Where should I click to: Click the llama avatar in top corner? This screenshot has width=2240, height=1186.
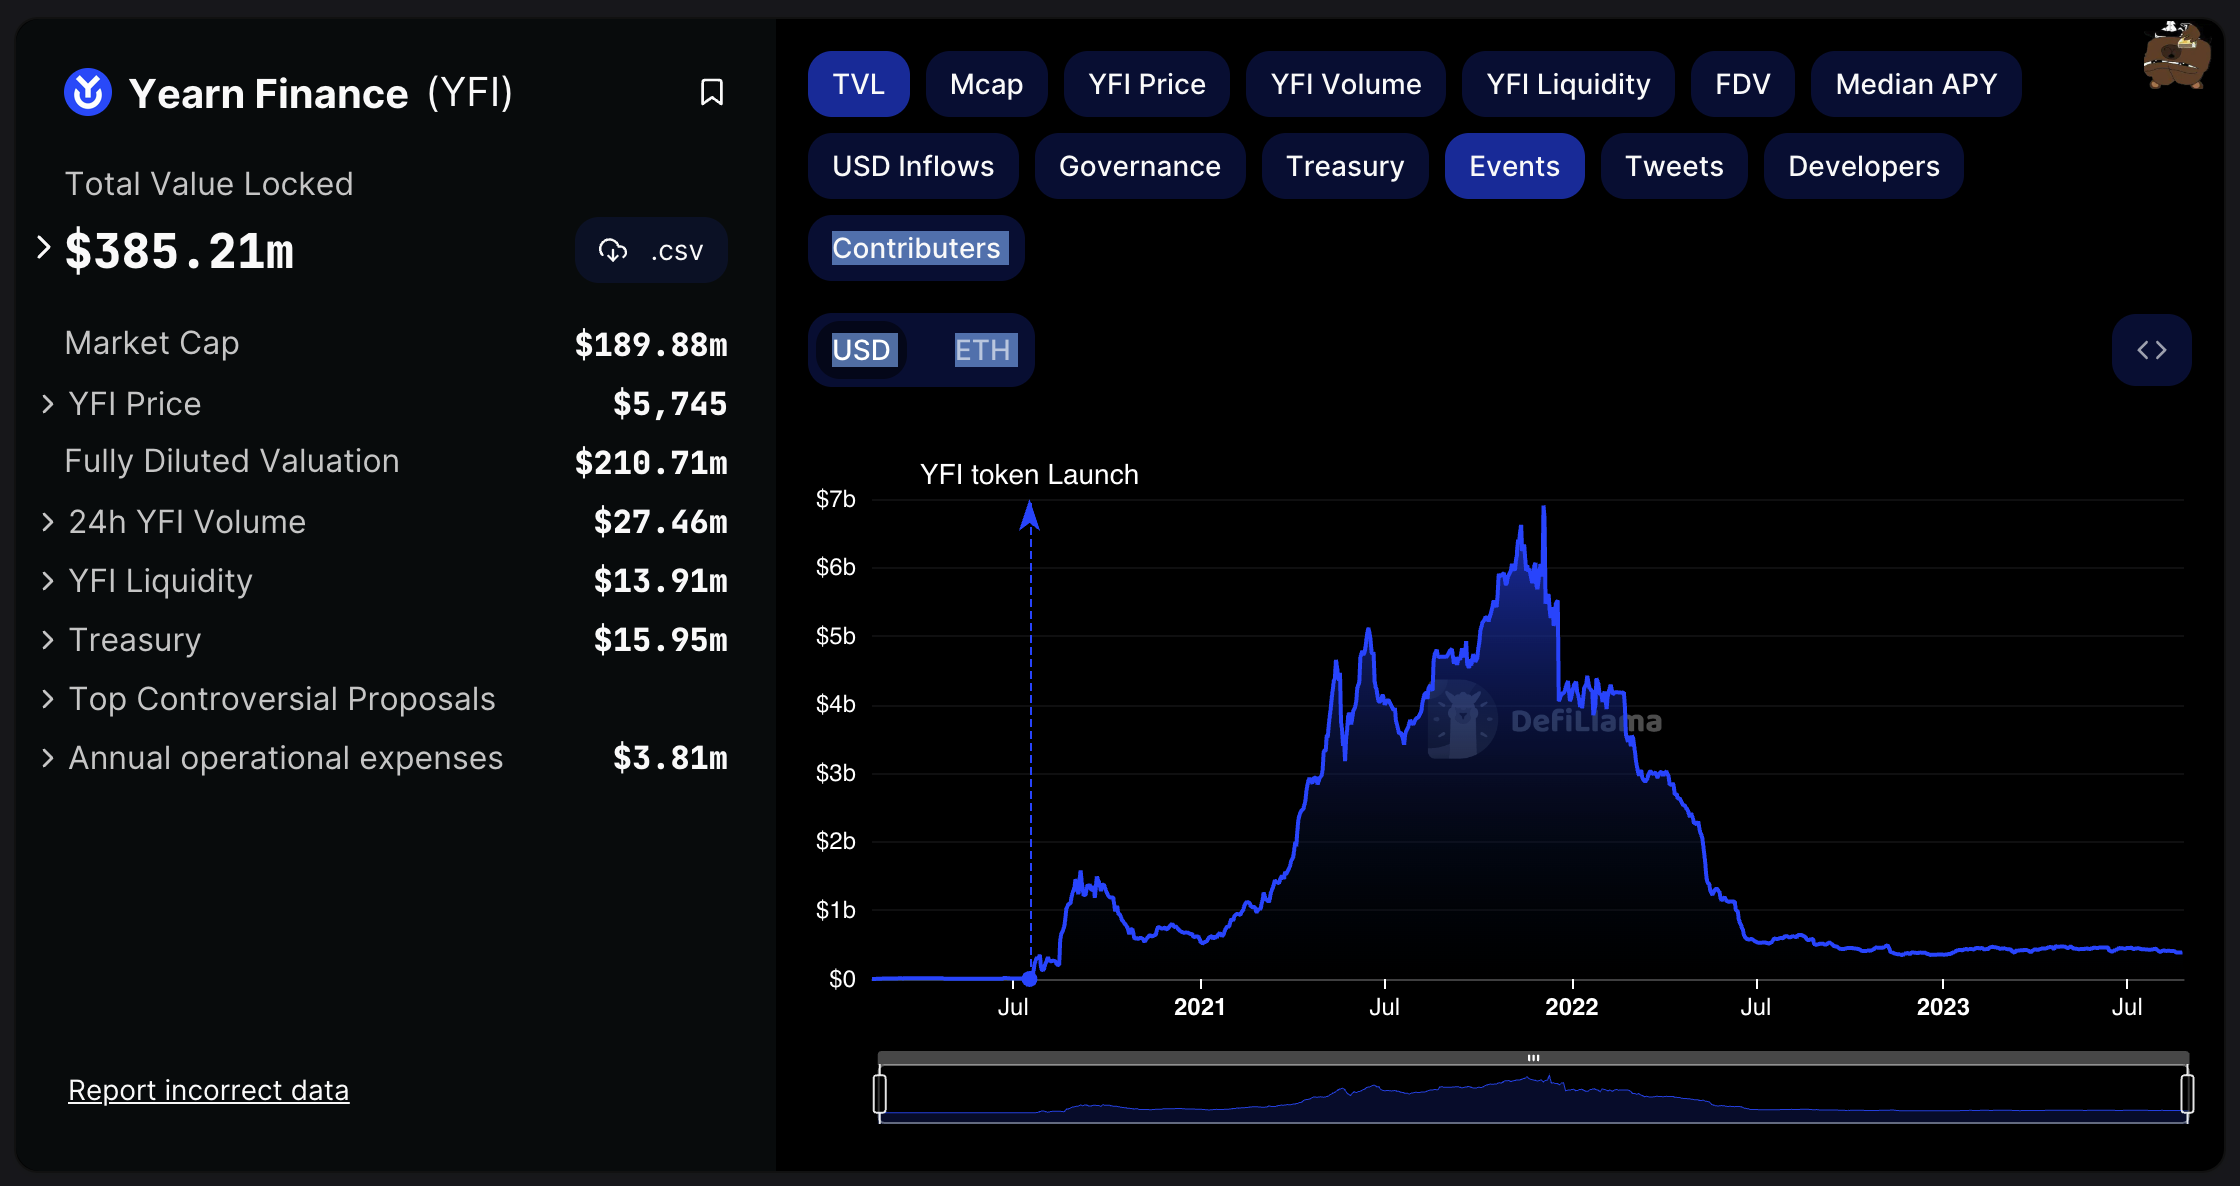click(x=2175, y=56)
